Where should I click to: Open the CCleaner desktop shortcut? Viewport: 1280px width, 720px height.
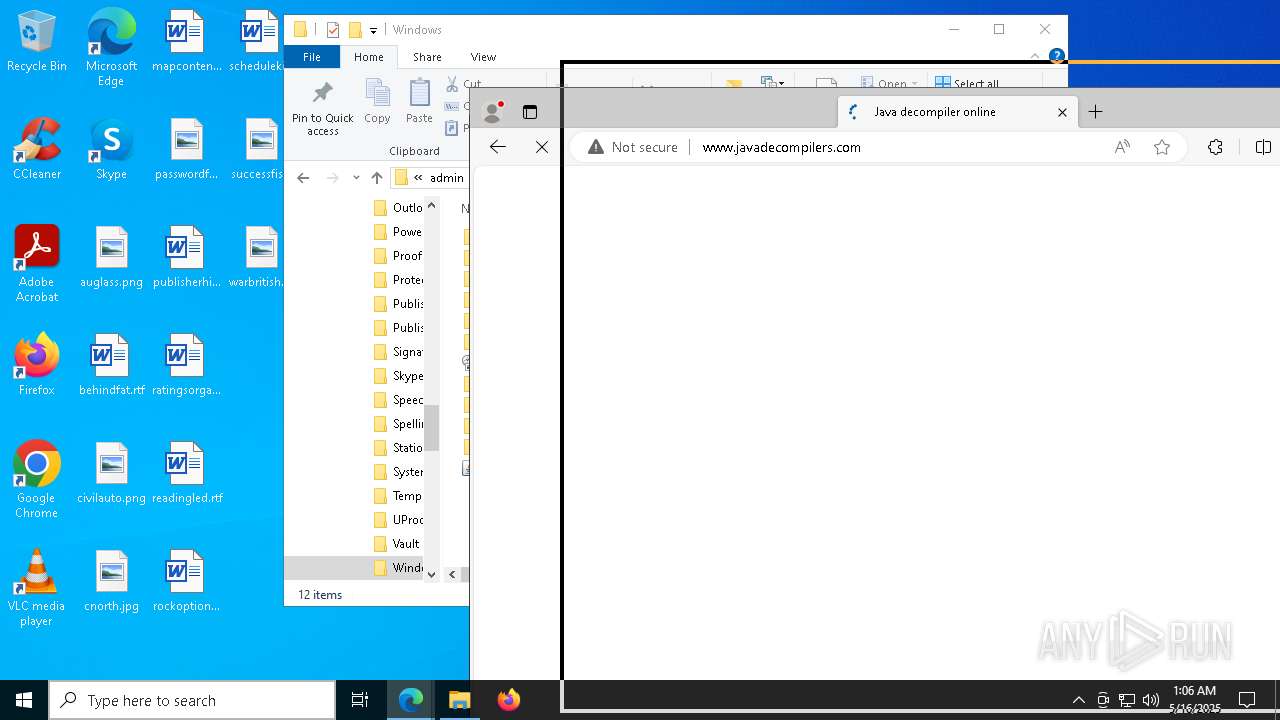[x=37, y=150]
